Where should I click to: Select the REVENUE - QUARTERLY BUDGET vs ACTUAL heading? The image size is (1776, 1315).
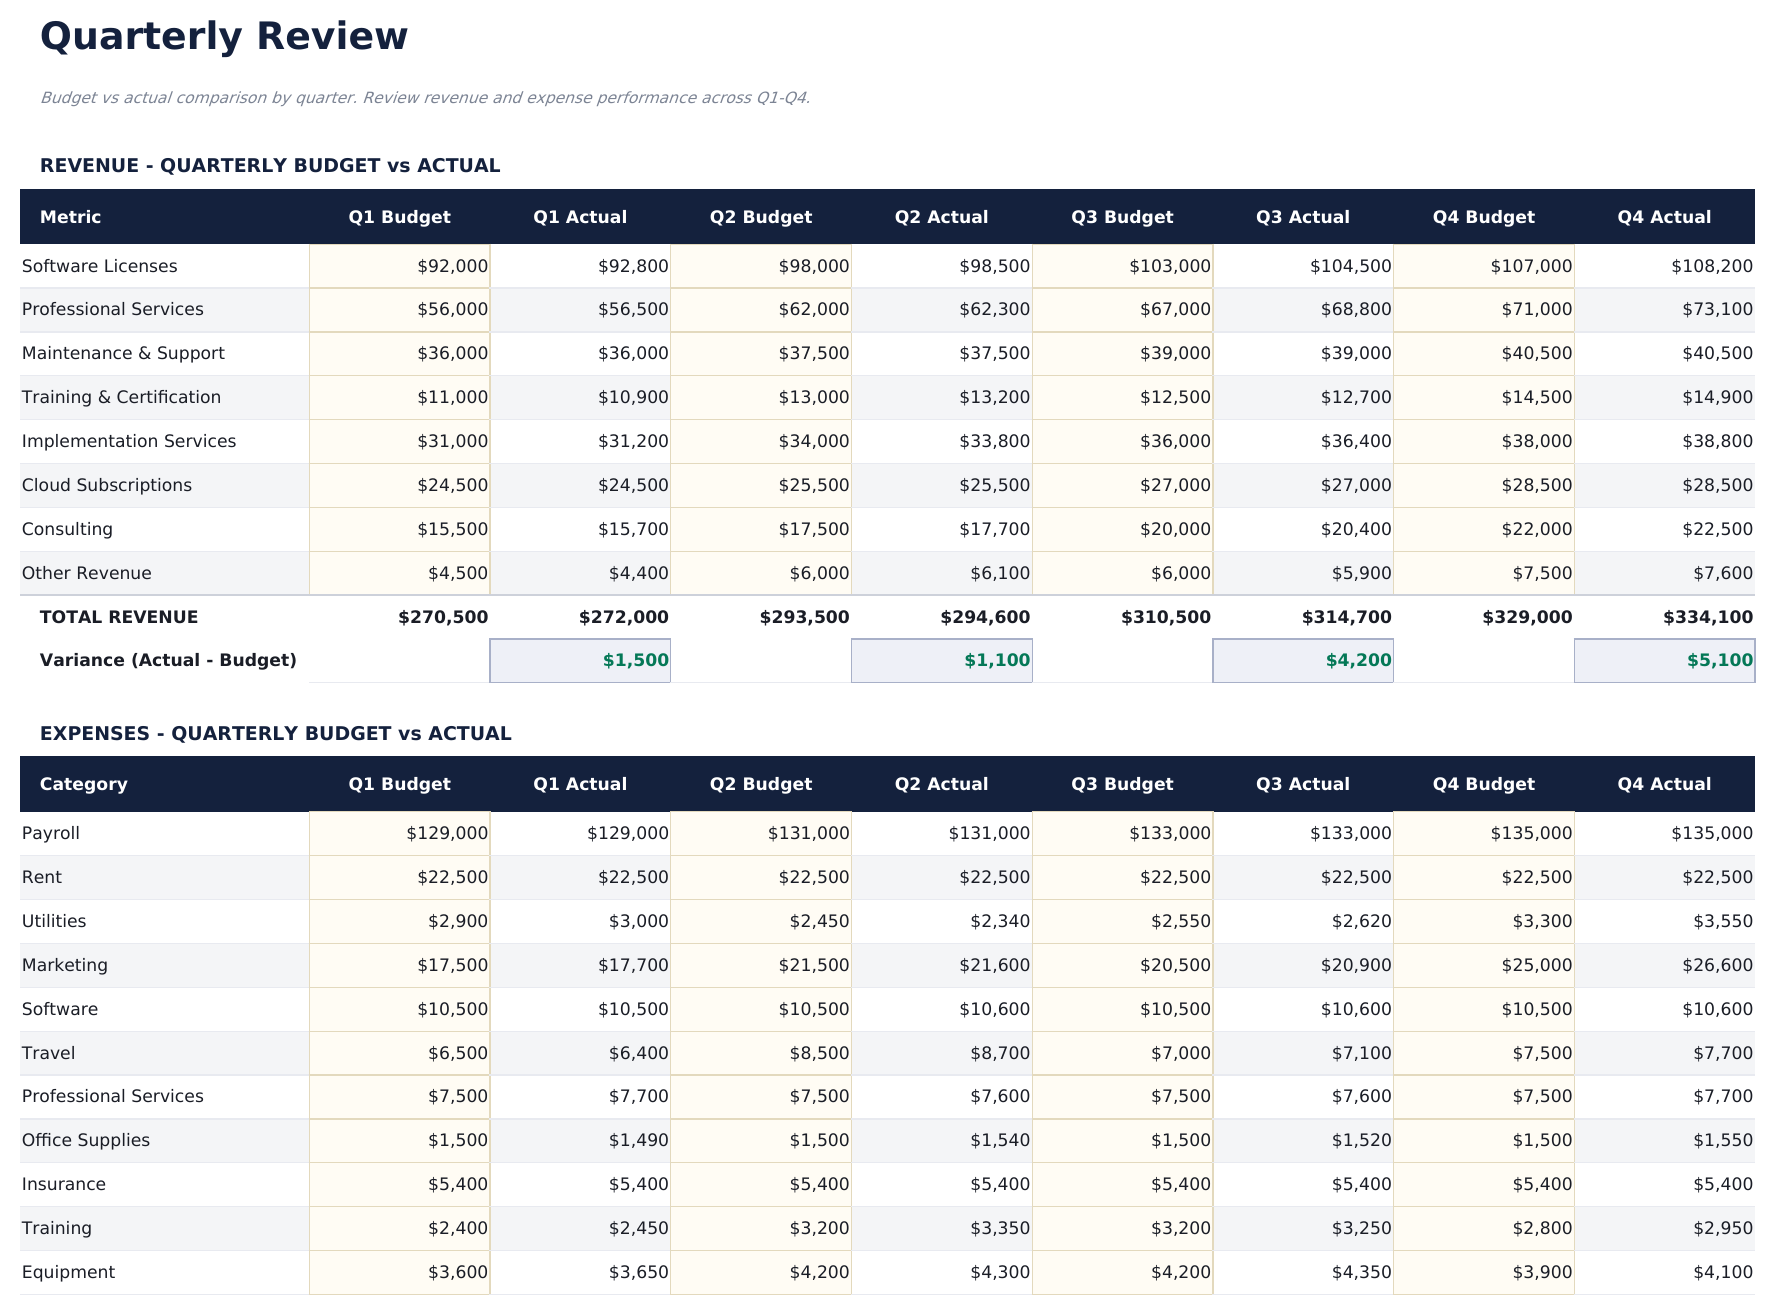(x=270, y=165)
